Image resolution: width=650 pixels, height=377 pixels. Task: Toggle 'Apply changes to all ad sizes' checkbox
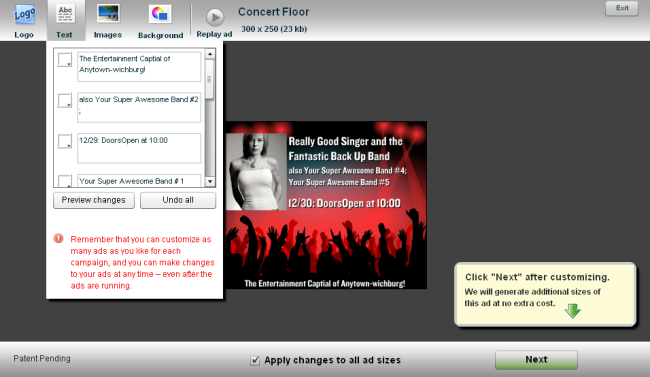(255, 360)
